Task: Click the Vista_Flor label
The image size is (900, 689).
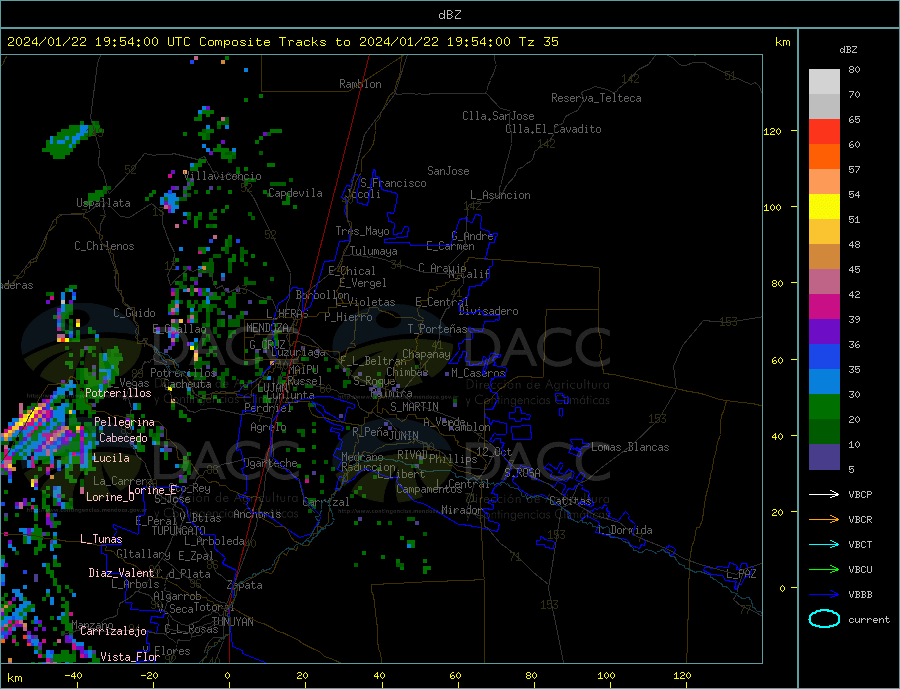Action: click(x=130, y=657)
